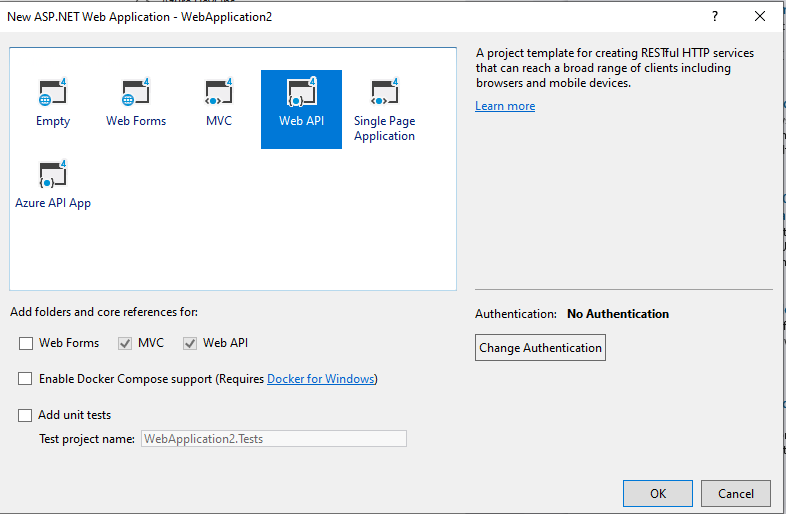Click the 'Authentication:' label
Viewport: 786px width, 514px height.
[x=516, y=314]
